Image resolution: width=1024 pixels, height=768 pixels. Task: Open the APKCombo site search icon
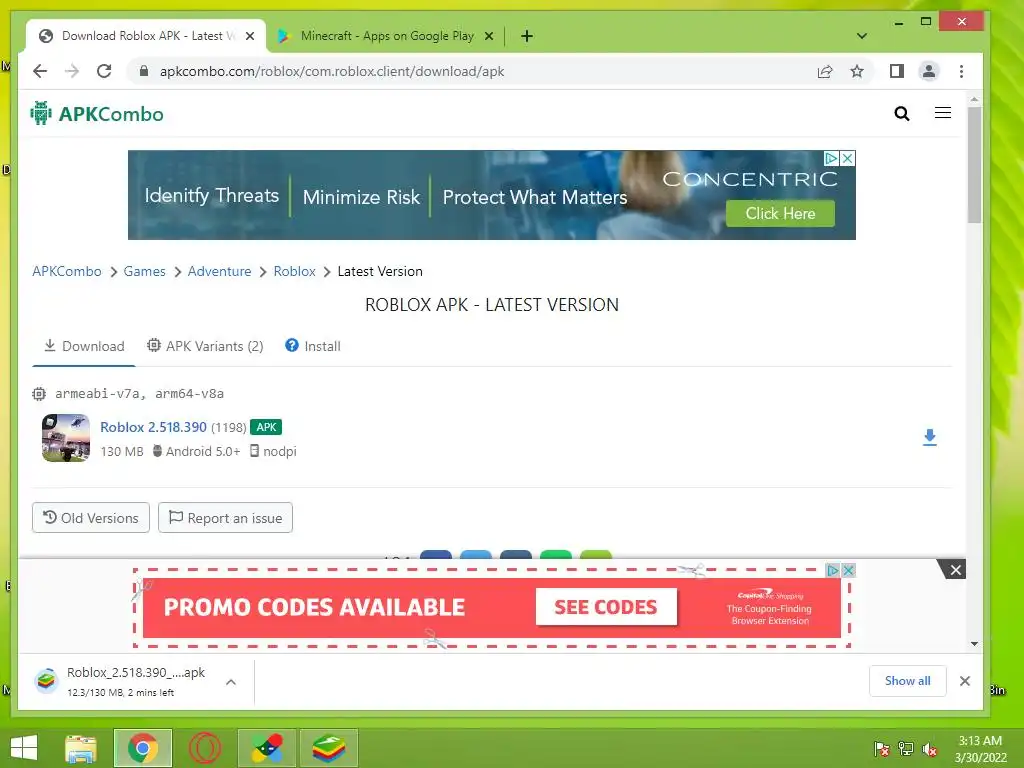pos(901,114)
